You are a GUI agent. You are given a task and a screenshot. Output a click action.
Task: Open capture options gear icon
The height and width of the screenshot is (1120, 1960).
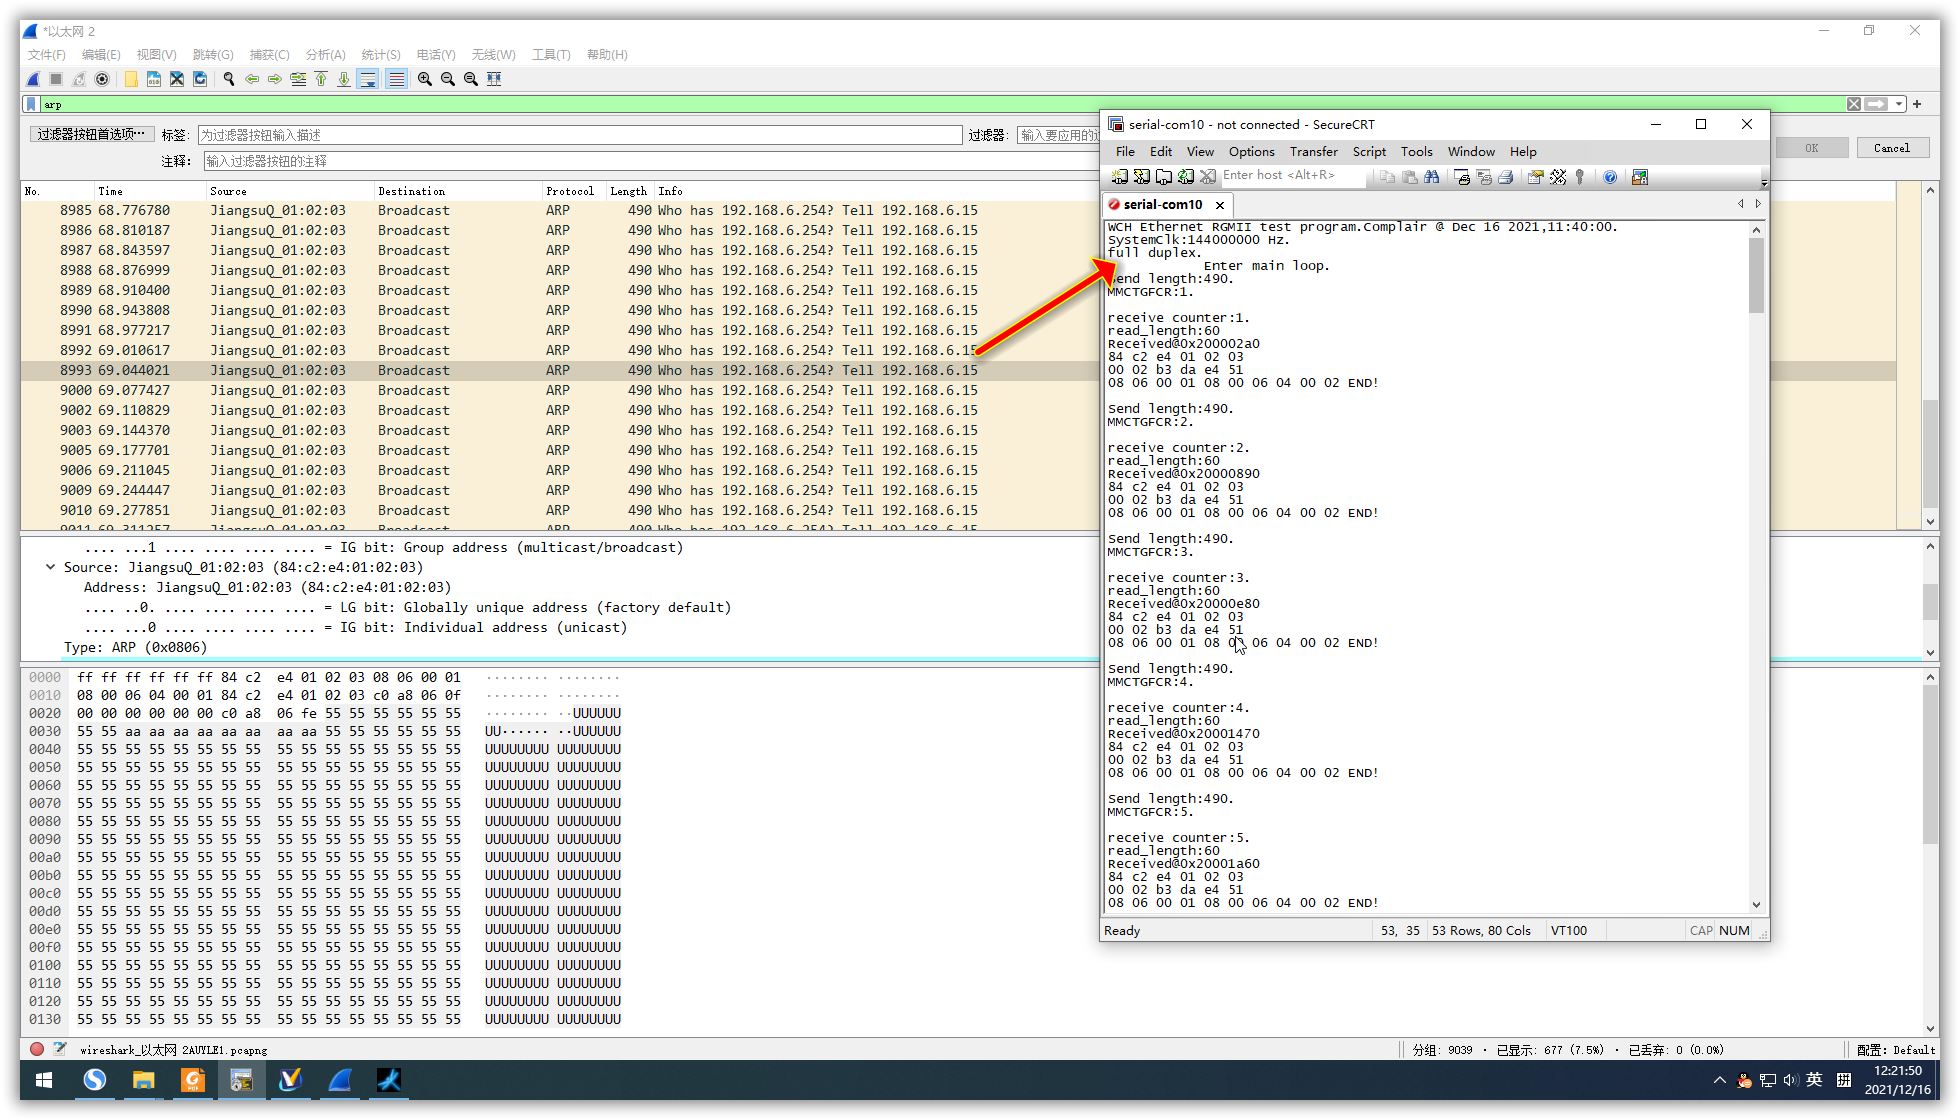click(x=102, y=79)
